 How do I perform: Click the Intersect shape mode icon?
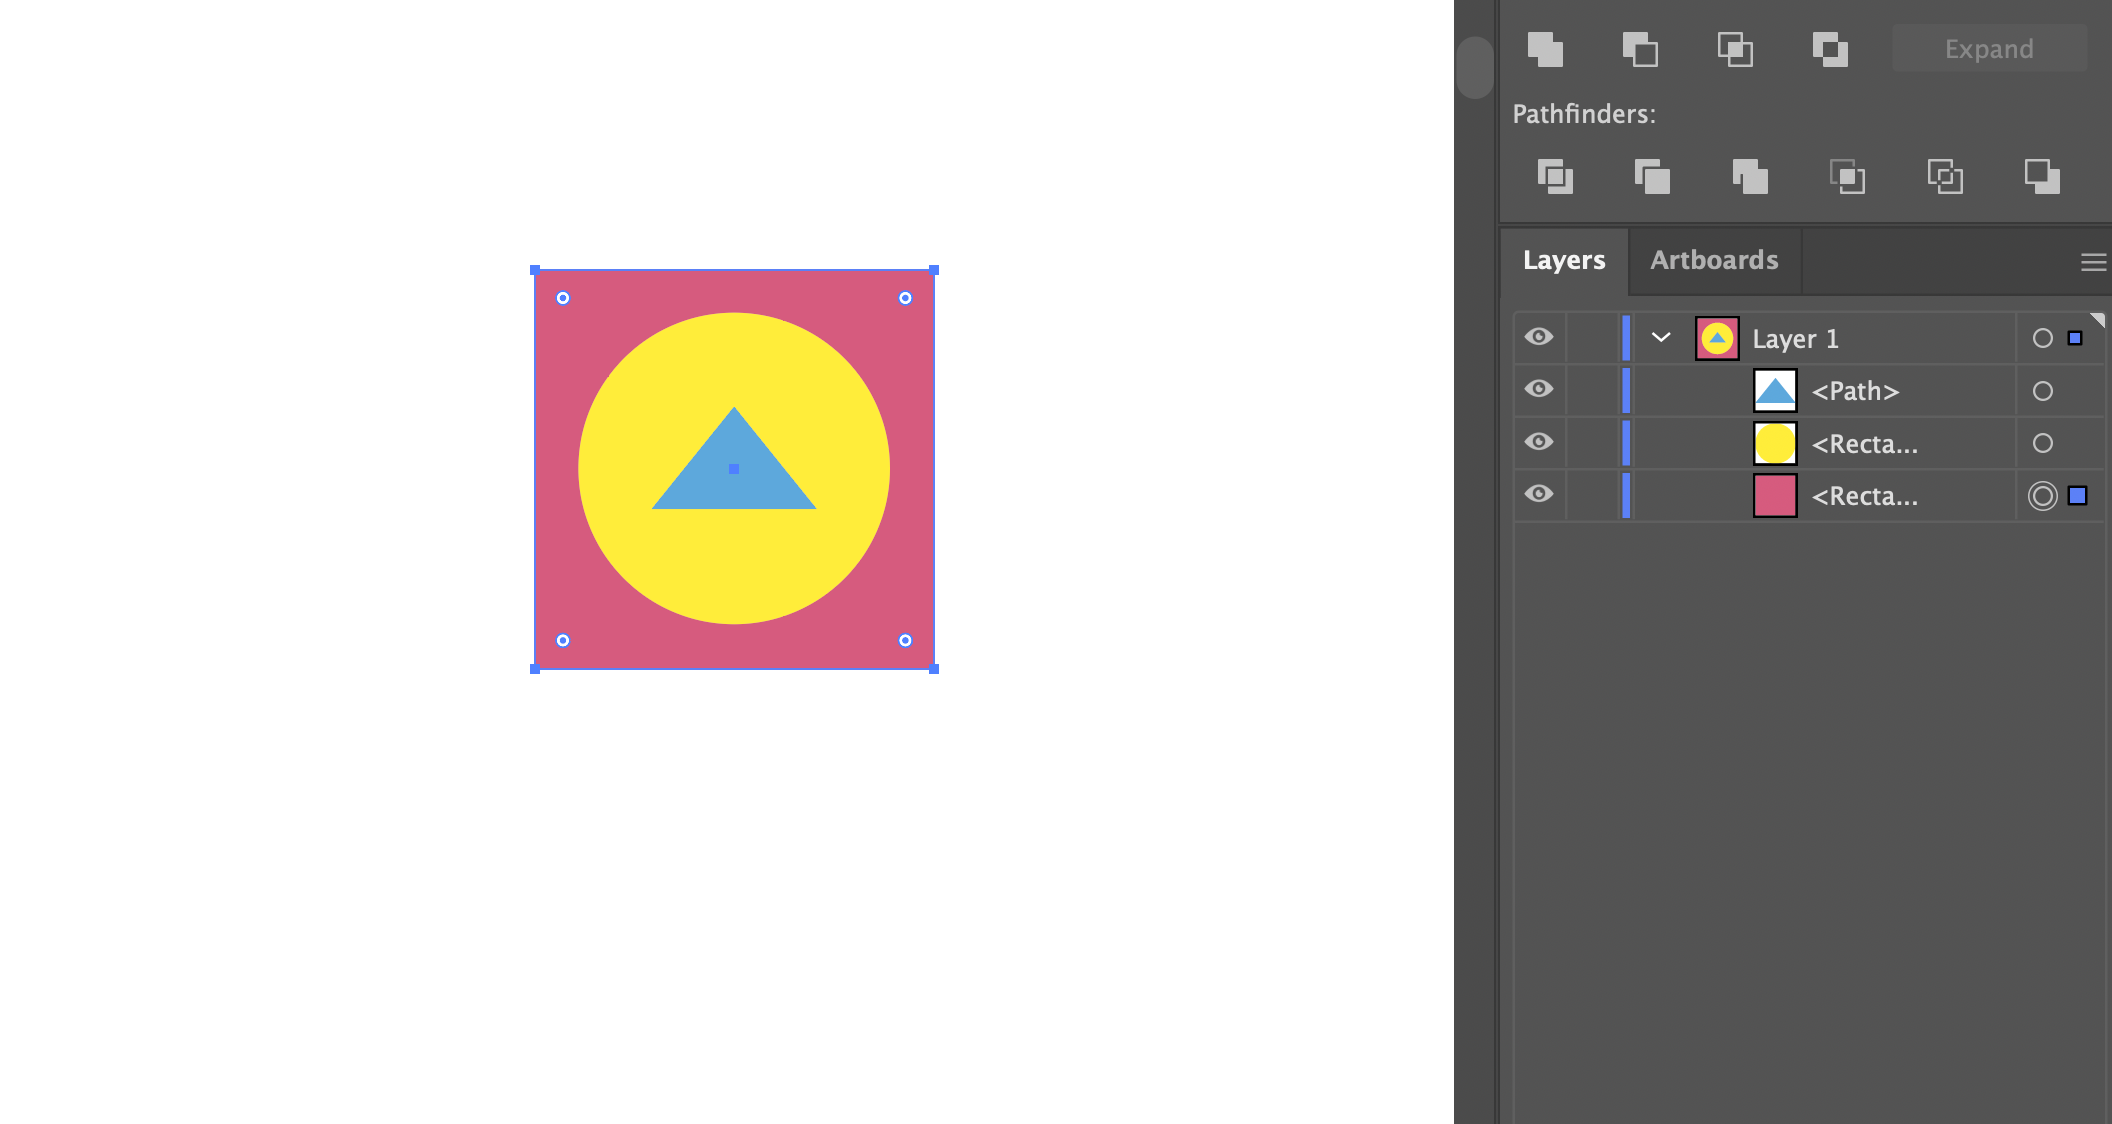pyautogui.click(x=1735, y=49)
